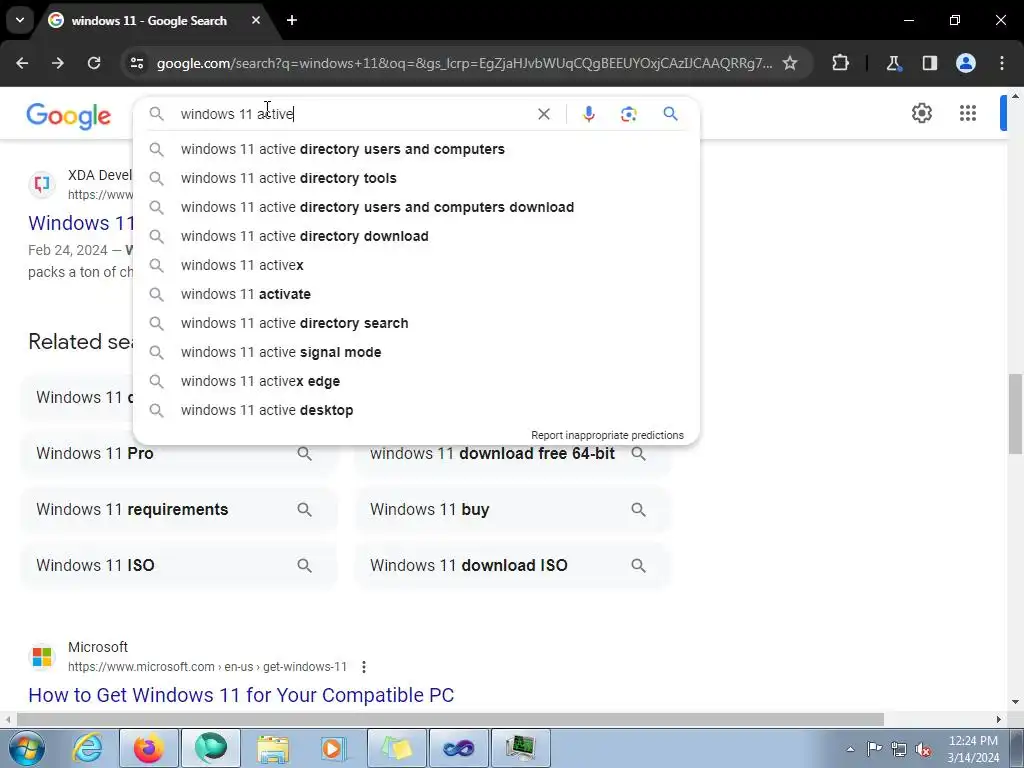
Task: Clear the search box with X icon
Action: click(543, 114)
